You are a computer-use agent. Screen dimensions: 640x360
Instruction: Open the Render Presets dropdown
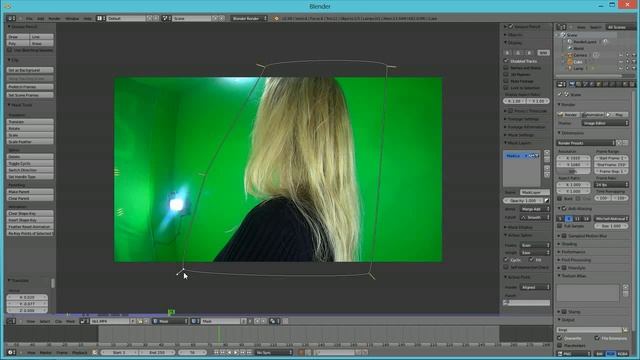tap(586, 143)
